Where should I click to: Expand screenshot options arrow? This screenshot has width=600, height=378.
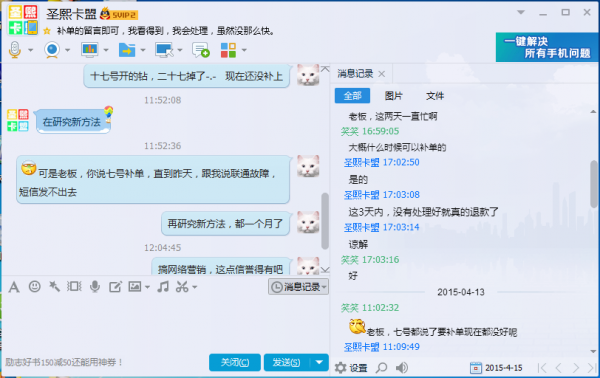194,287
